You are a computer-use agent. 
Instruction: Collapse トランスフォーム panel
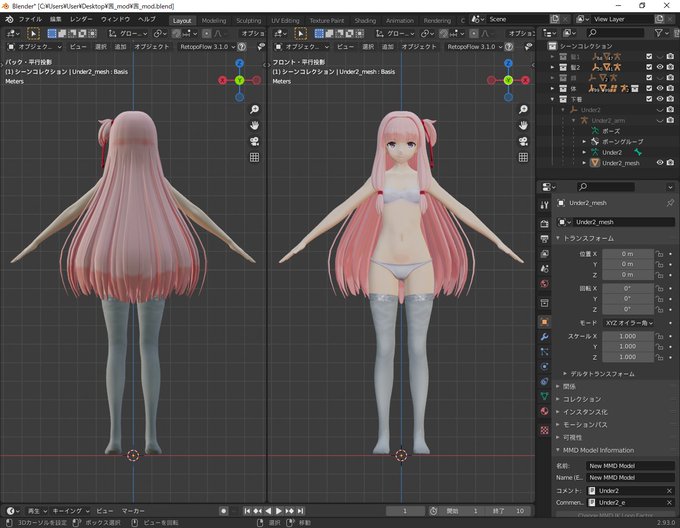(x=558, y=238)
